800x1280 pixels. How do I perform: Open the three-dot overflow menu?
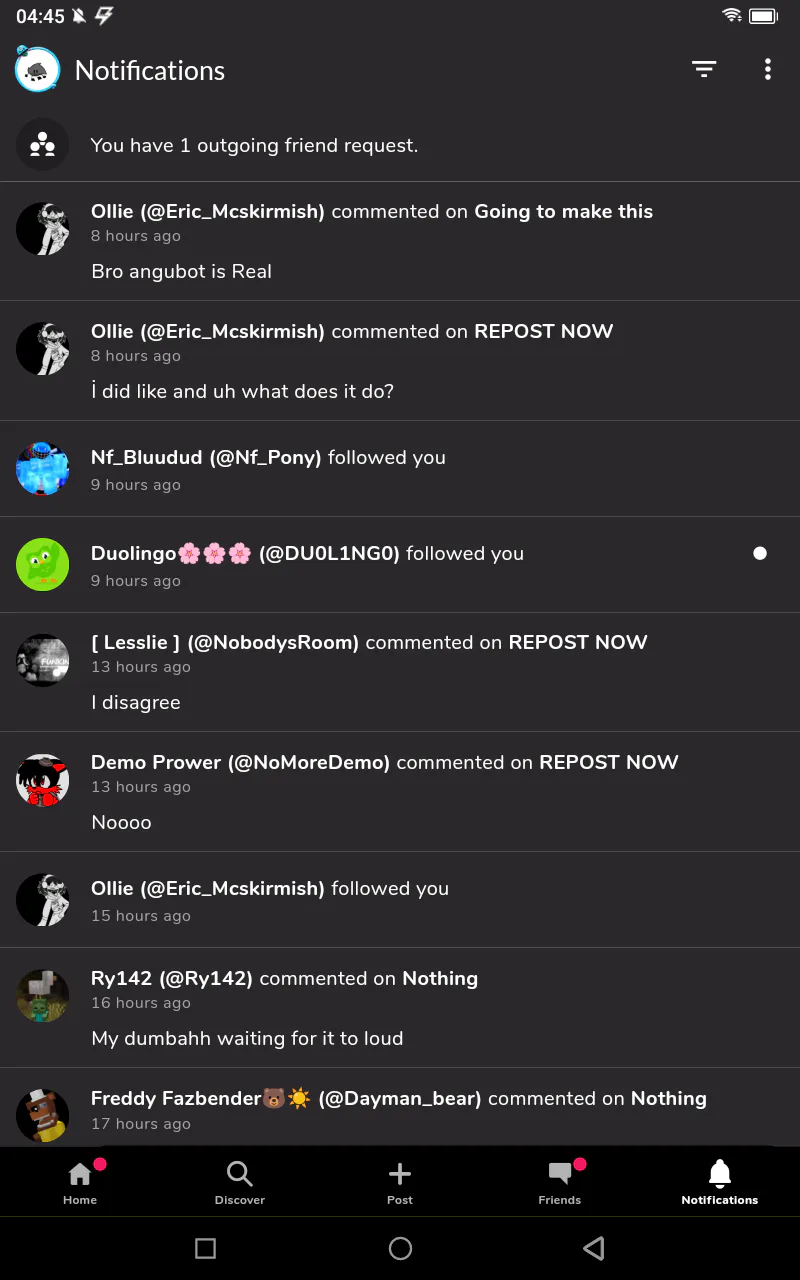coord(767,69)
